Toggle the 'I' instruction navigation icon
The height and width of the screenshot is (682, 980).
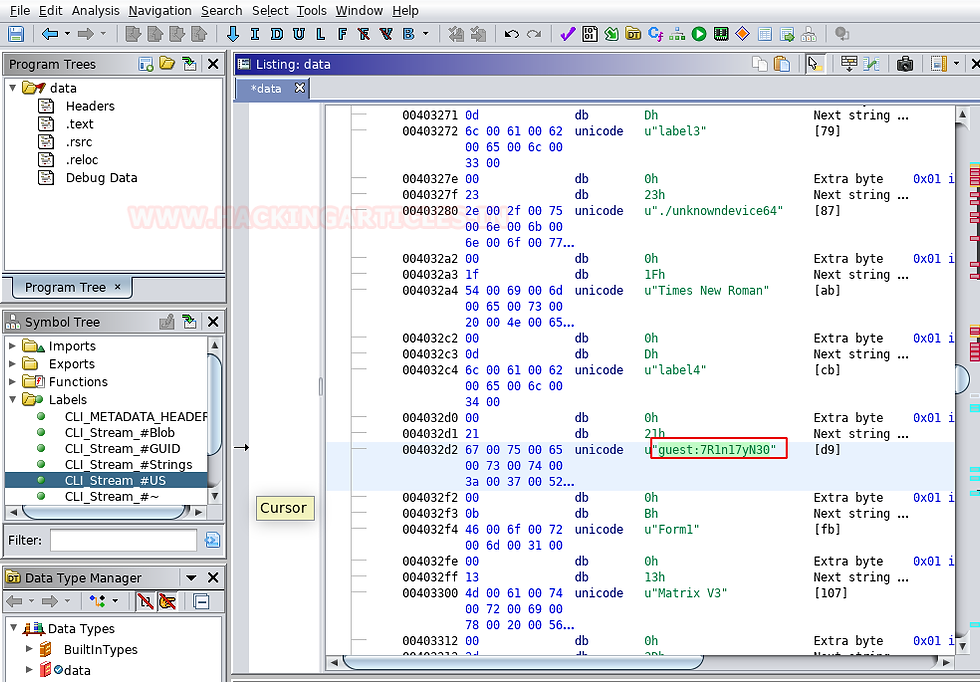click(254, 34)
